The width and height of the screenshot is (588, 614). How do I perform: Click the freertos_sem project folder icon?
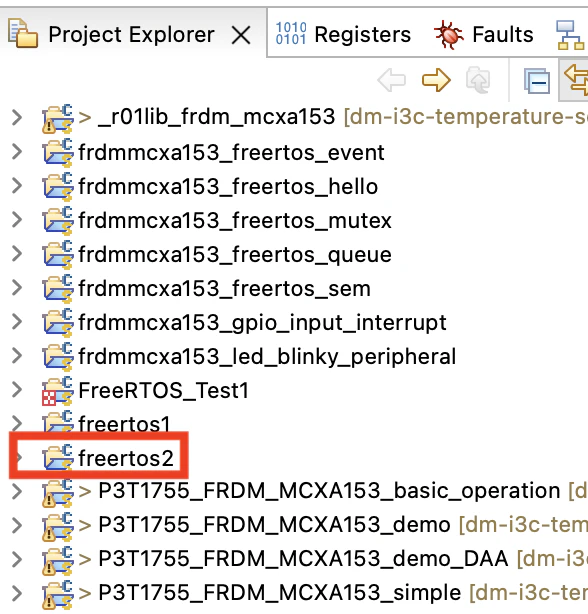tap(58, 289)
